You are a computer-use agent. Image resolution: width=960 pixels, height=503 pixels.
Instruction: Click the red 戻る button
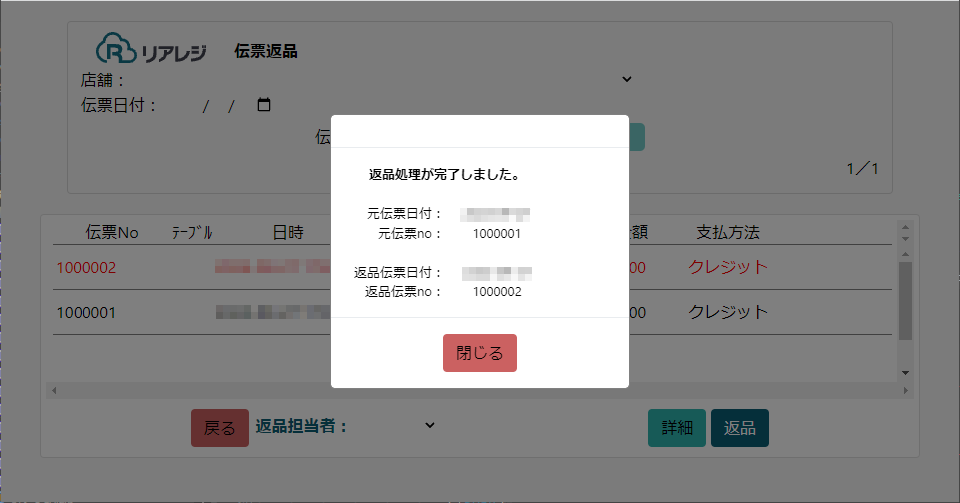(x=220, y=428)
